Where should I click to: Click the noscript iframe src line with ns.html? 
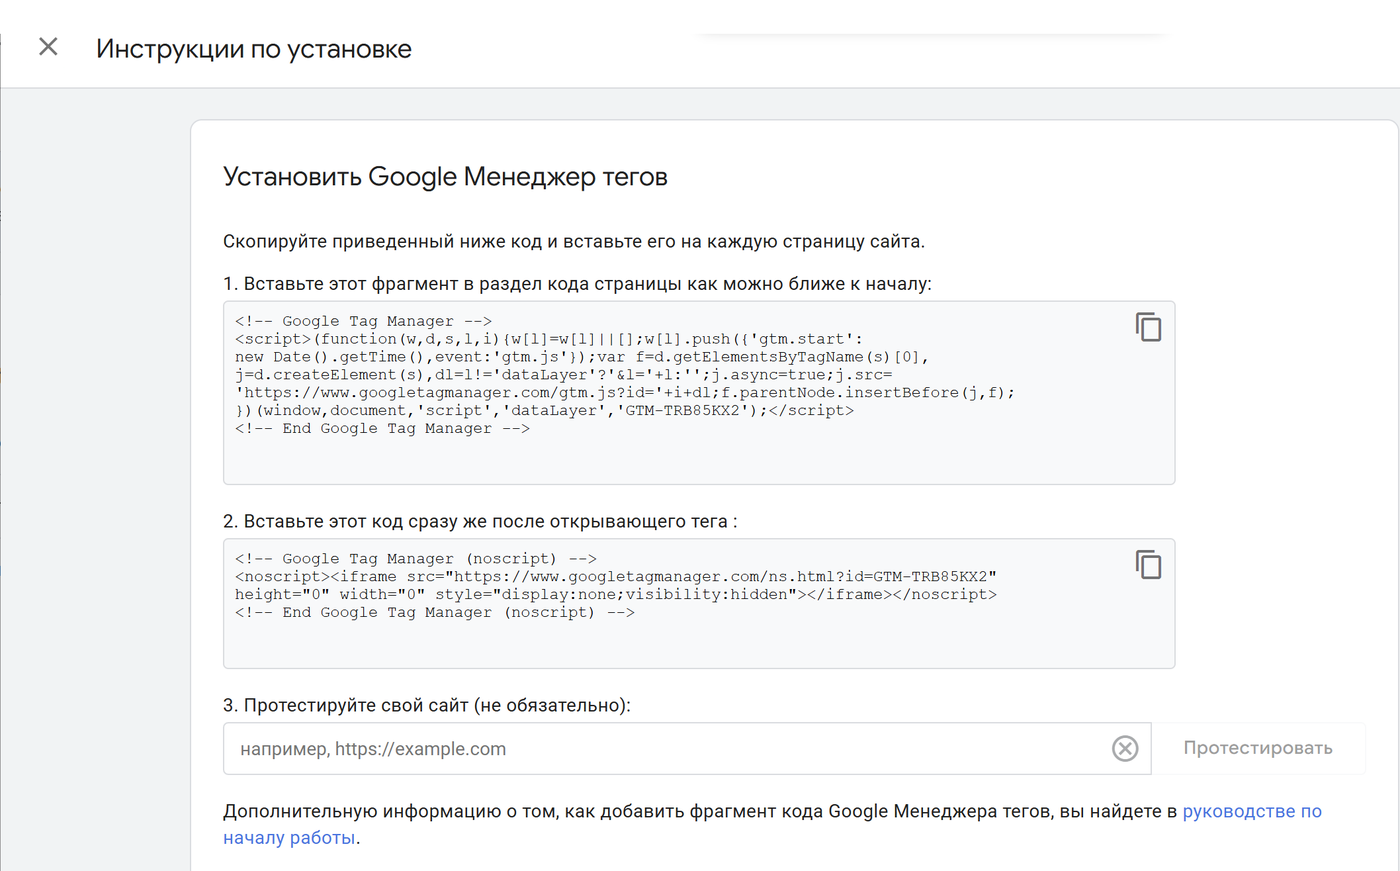click(x=616, y=577)
